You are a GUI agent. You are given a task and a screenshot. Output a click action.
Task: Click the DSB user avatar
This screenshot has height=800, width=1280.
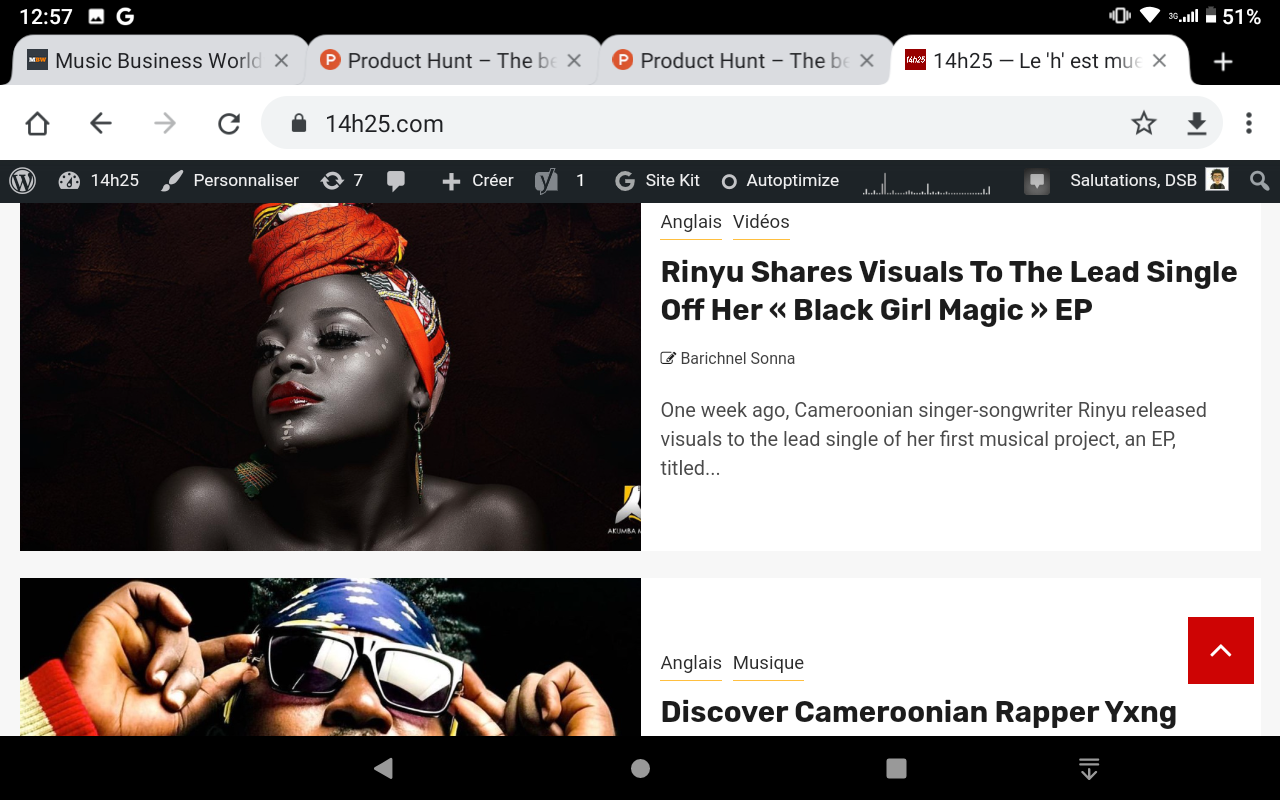[1217, 180]
